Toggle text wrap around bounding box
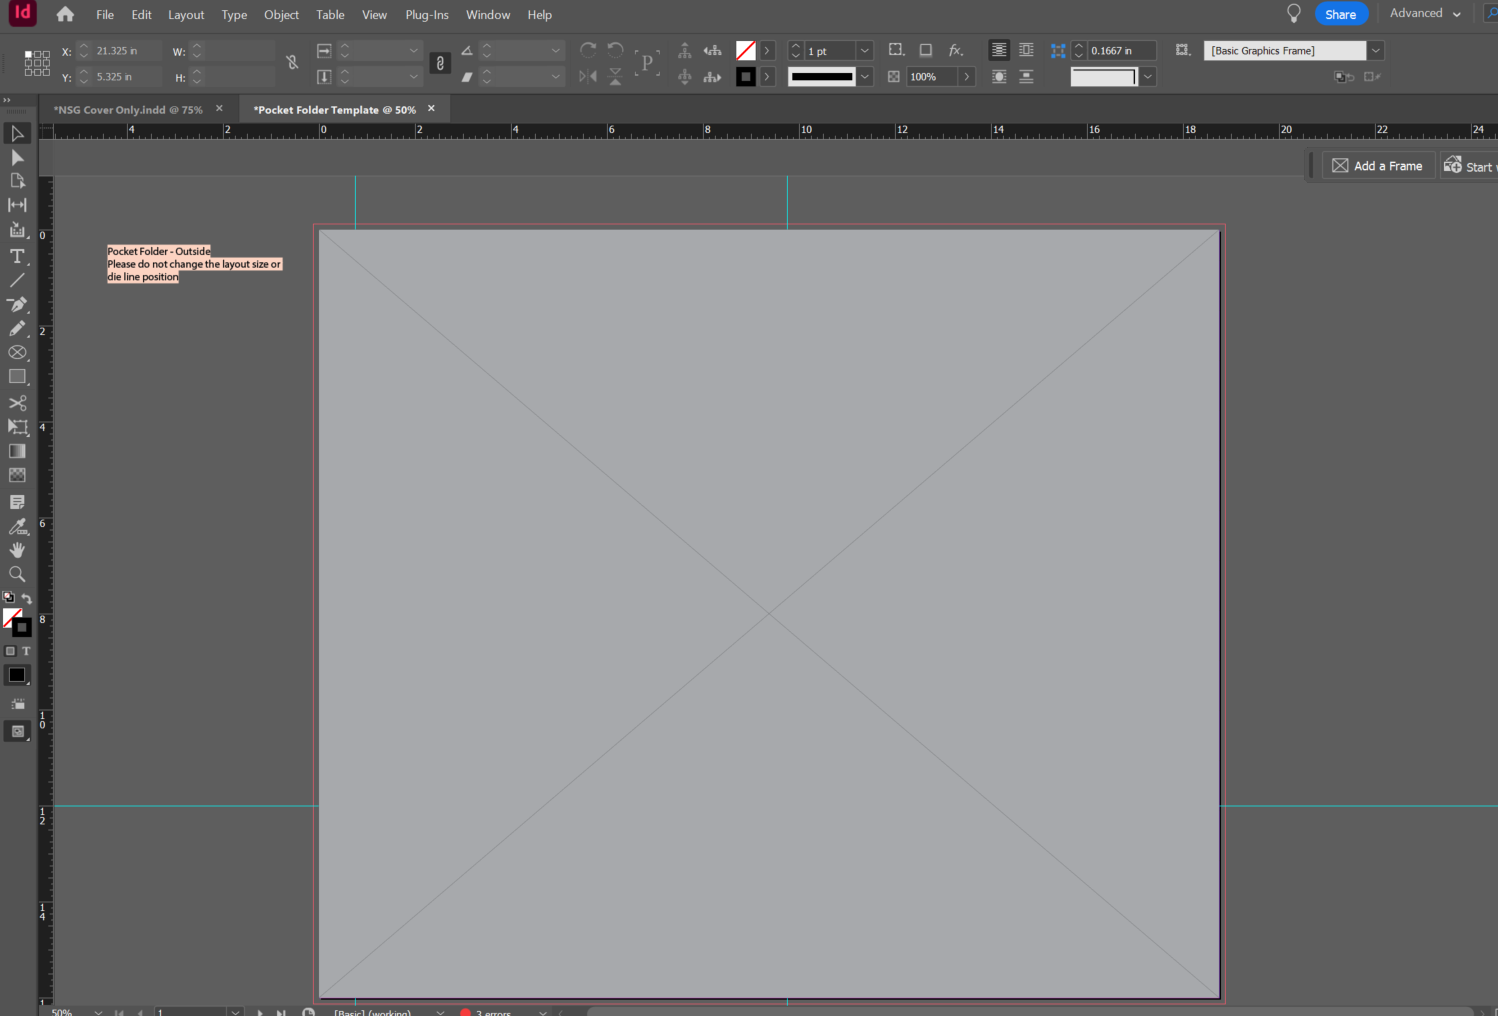1498x1016 pixels. click(x=1026, y=50)
